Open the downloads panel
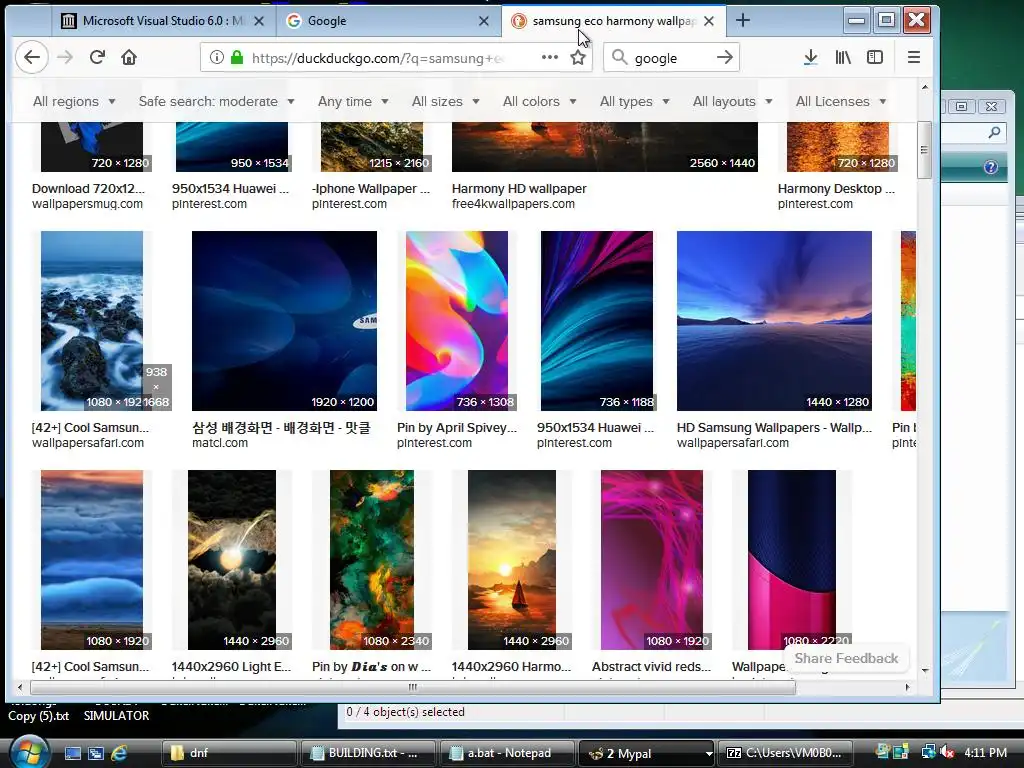This screenshot has height=768, width=1024. [810, 57]
